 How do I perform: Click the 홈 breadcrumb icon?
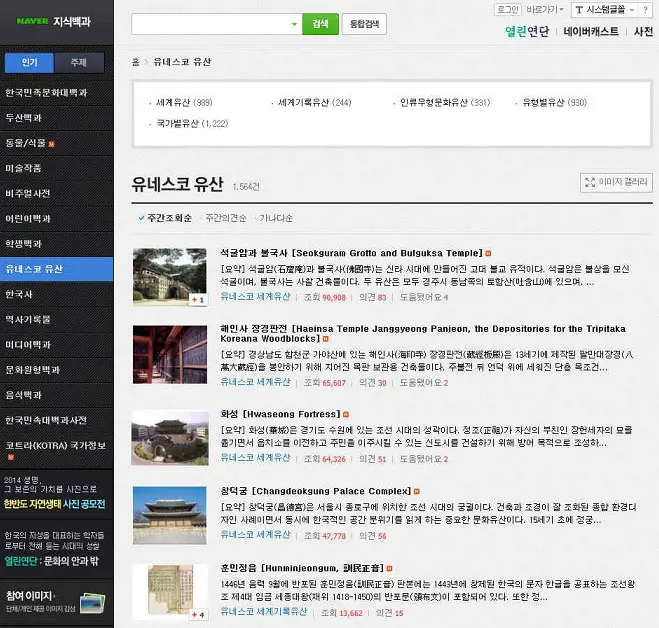click(136, 62)
